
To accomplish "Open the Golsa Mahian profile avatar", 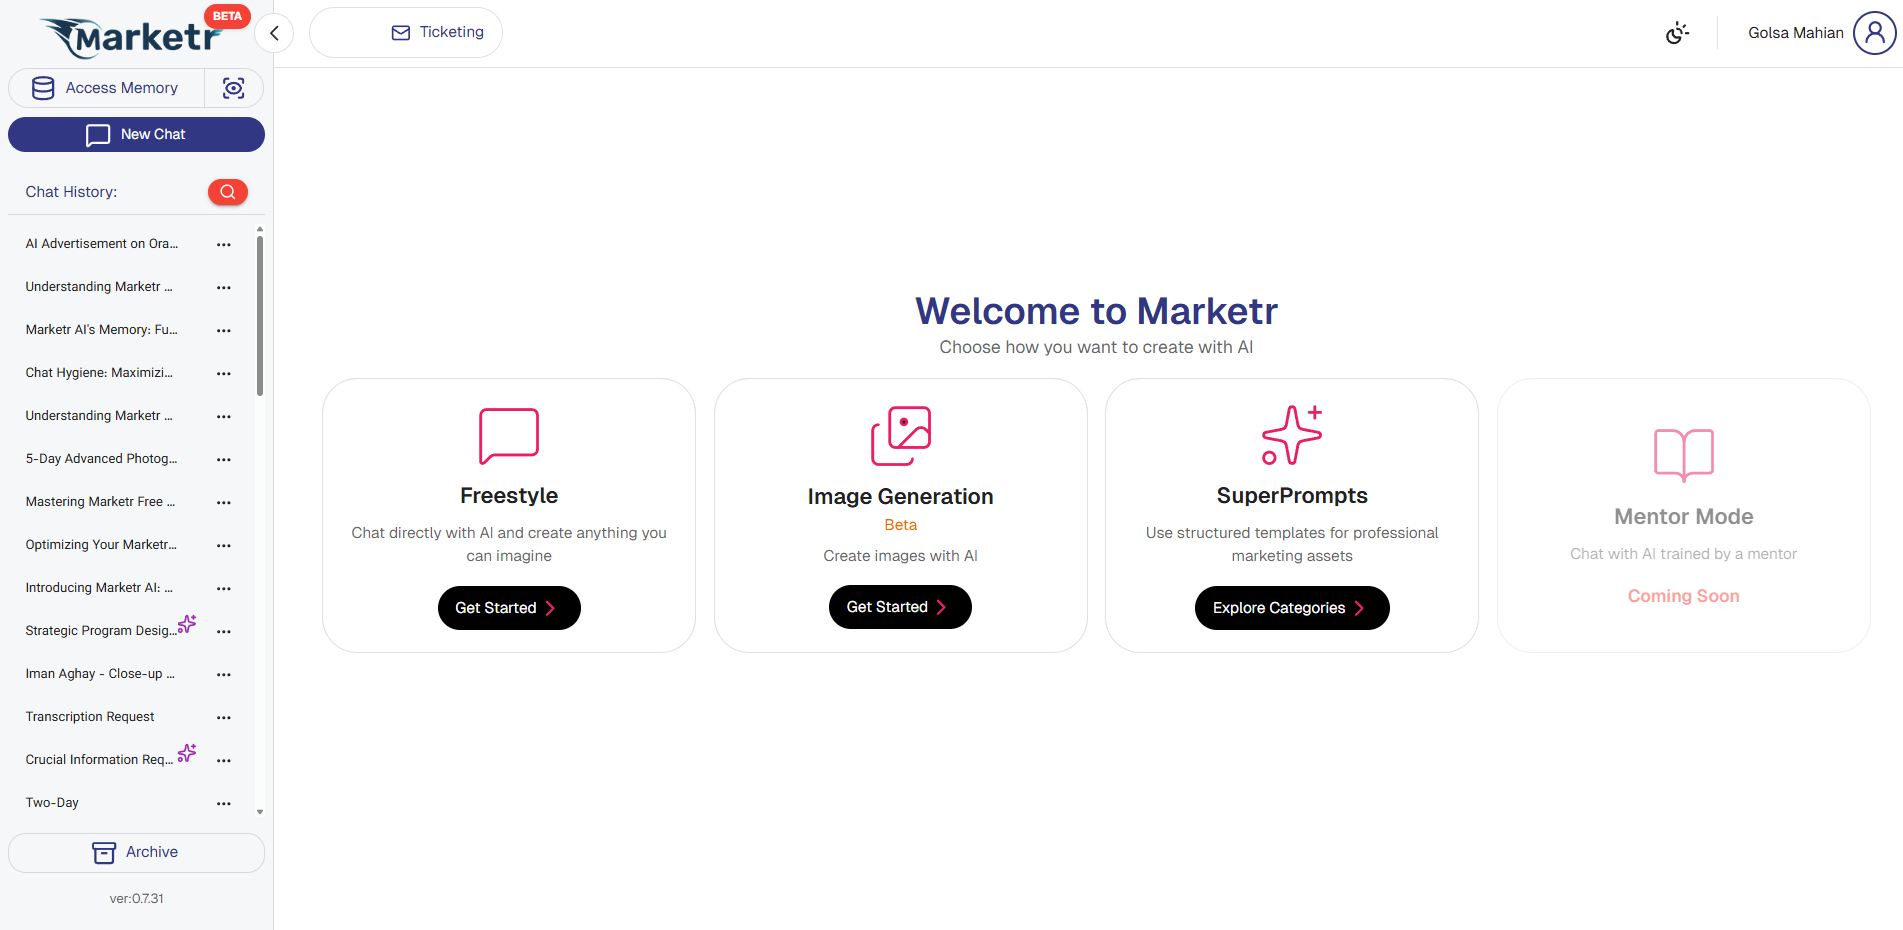I will 1874,33.
